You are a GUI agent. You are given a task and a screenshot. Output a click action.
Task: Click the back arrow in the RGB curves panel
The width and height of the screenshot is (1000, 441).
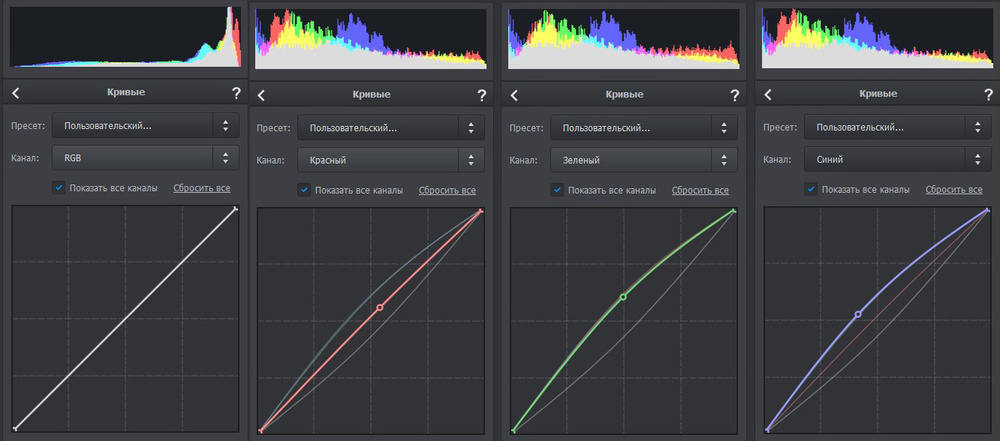(x=16, y=93)
